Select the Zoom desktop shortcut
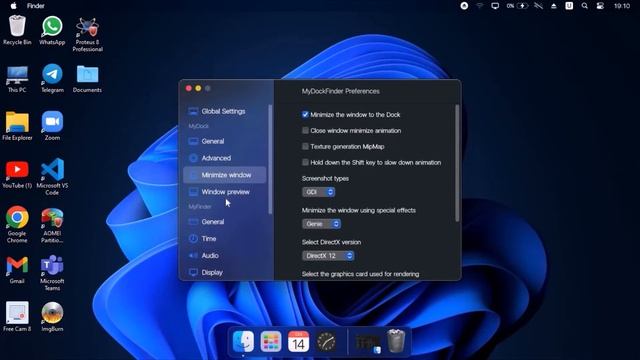 tap(52, 126)
